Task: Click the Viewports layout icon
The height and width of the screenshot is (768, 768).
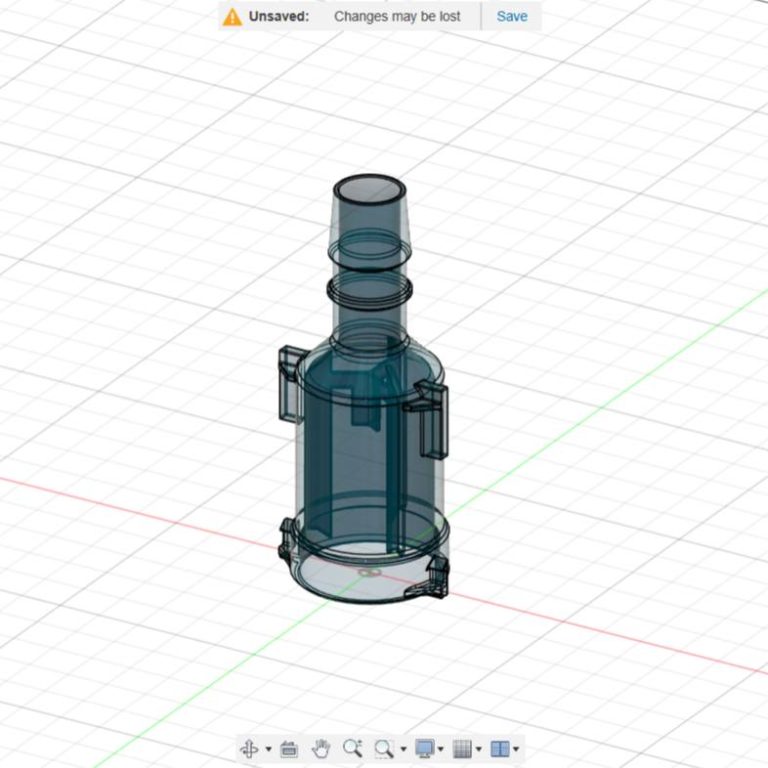Action: [x=500, y=748]
